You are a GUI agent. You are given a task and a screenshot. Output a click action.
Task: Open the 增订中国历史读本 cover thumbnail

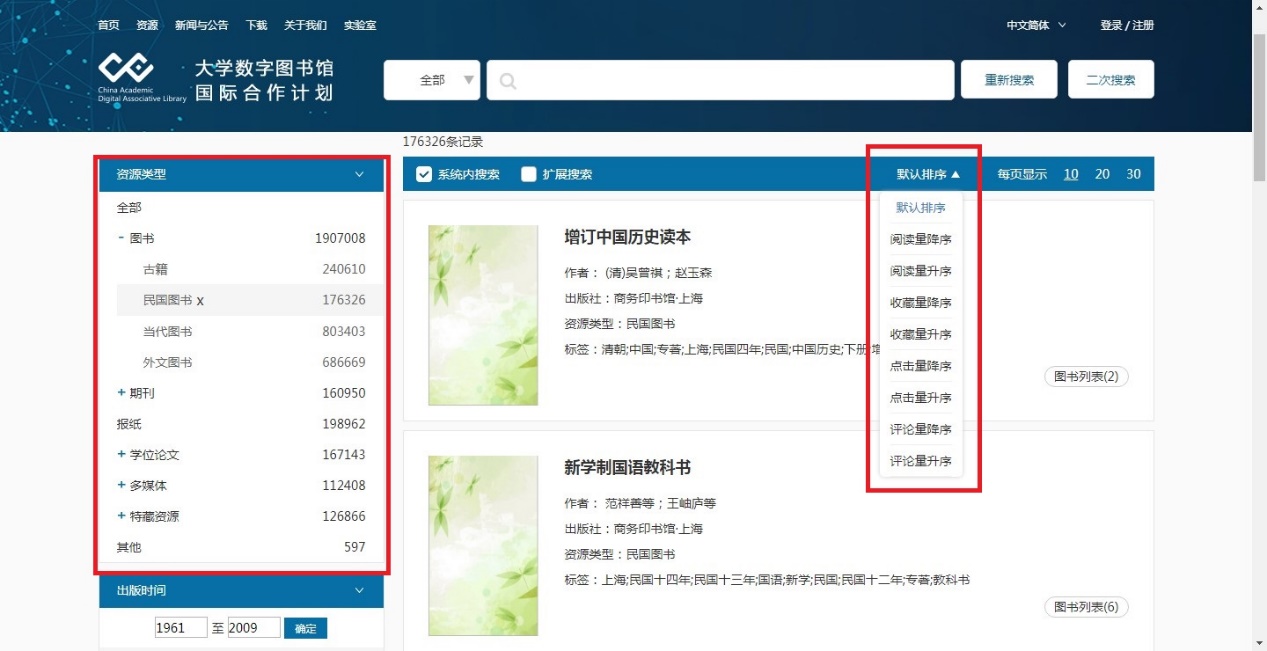click(x=483, y=315)
